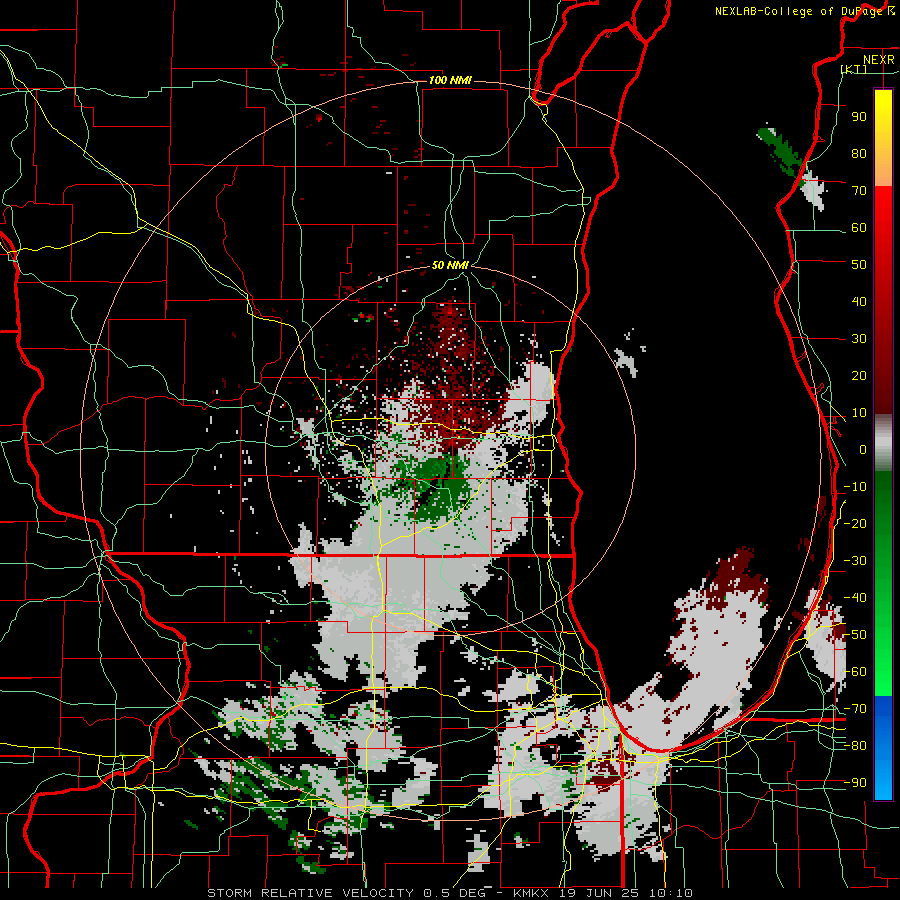Click the "-40" value on the velocity scale
This screenshot has height=900, width=900.
tap(855, 598)
